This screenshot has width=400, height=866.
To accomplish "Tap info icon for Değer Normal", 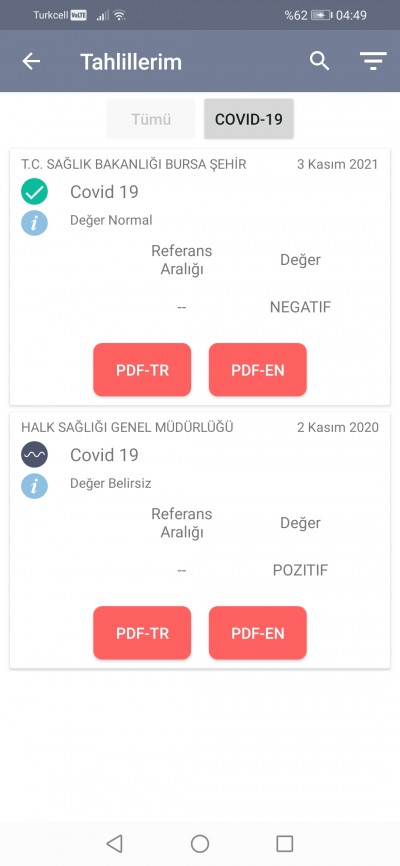I will tap(34, 223).
